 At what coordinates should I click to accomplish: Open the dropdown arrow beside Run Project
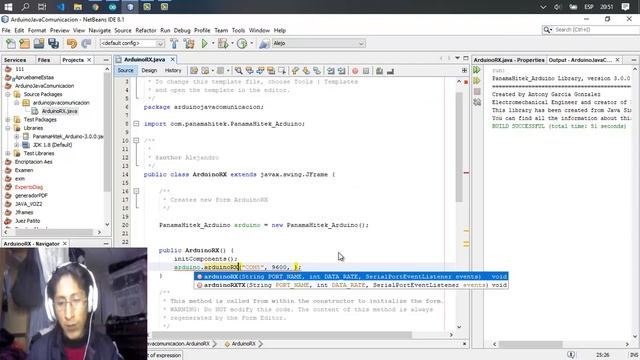tap(213, 43)
